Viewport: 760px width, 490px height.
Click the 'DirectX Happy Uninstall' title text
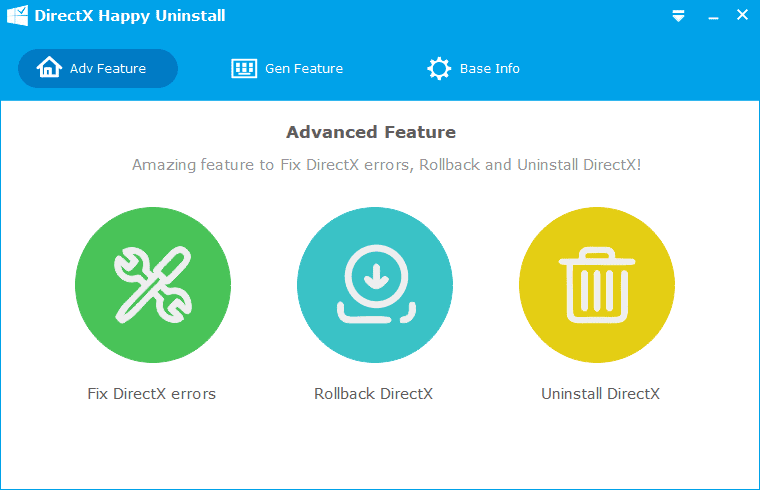click(x=130, y=16)
